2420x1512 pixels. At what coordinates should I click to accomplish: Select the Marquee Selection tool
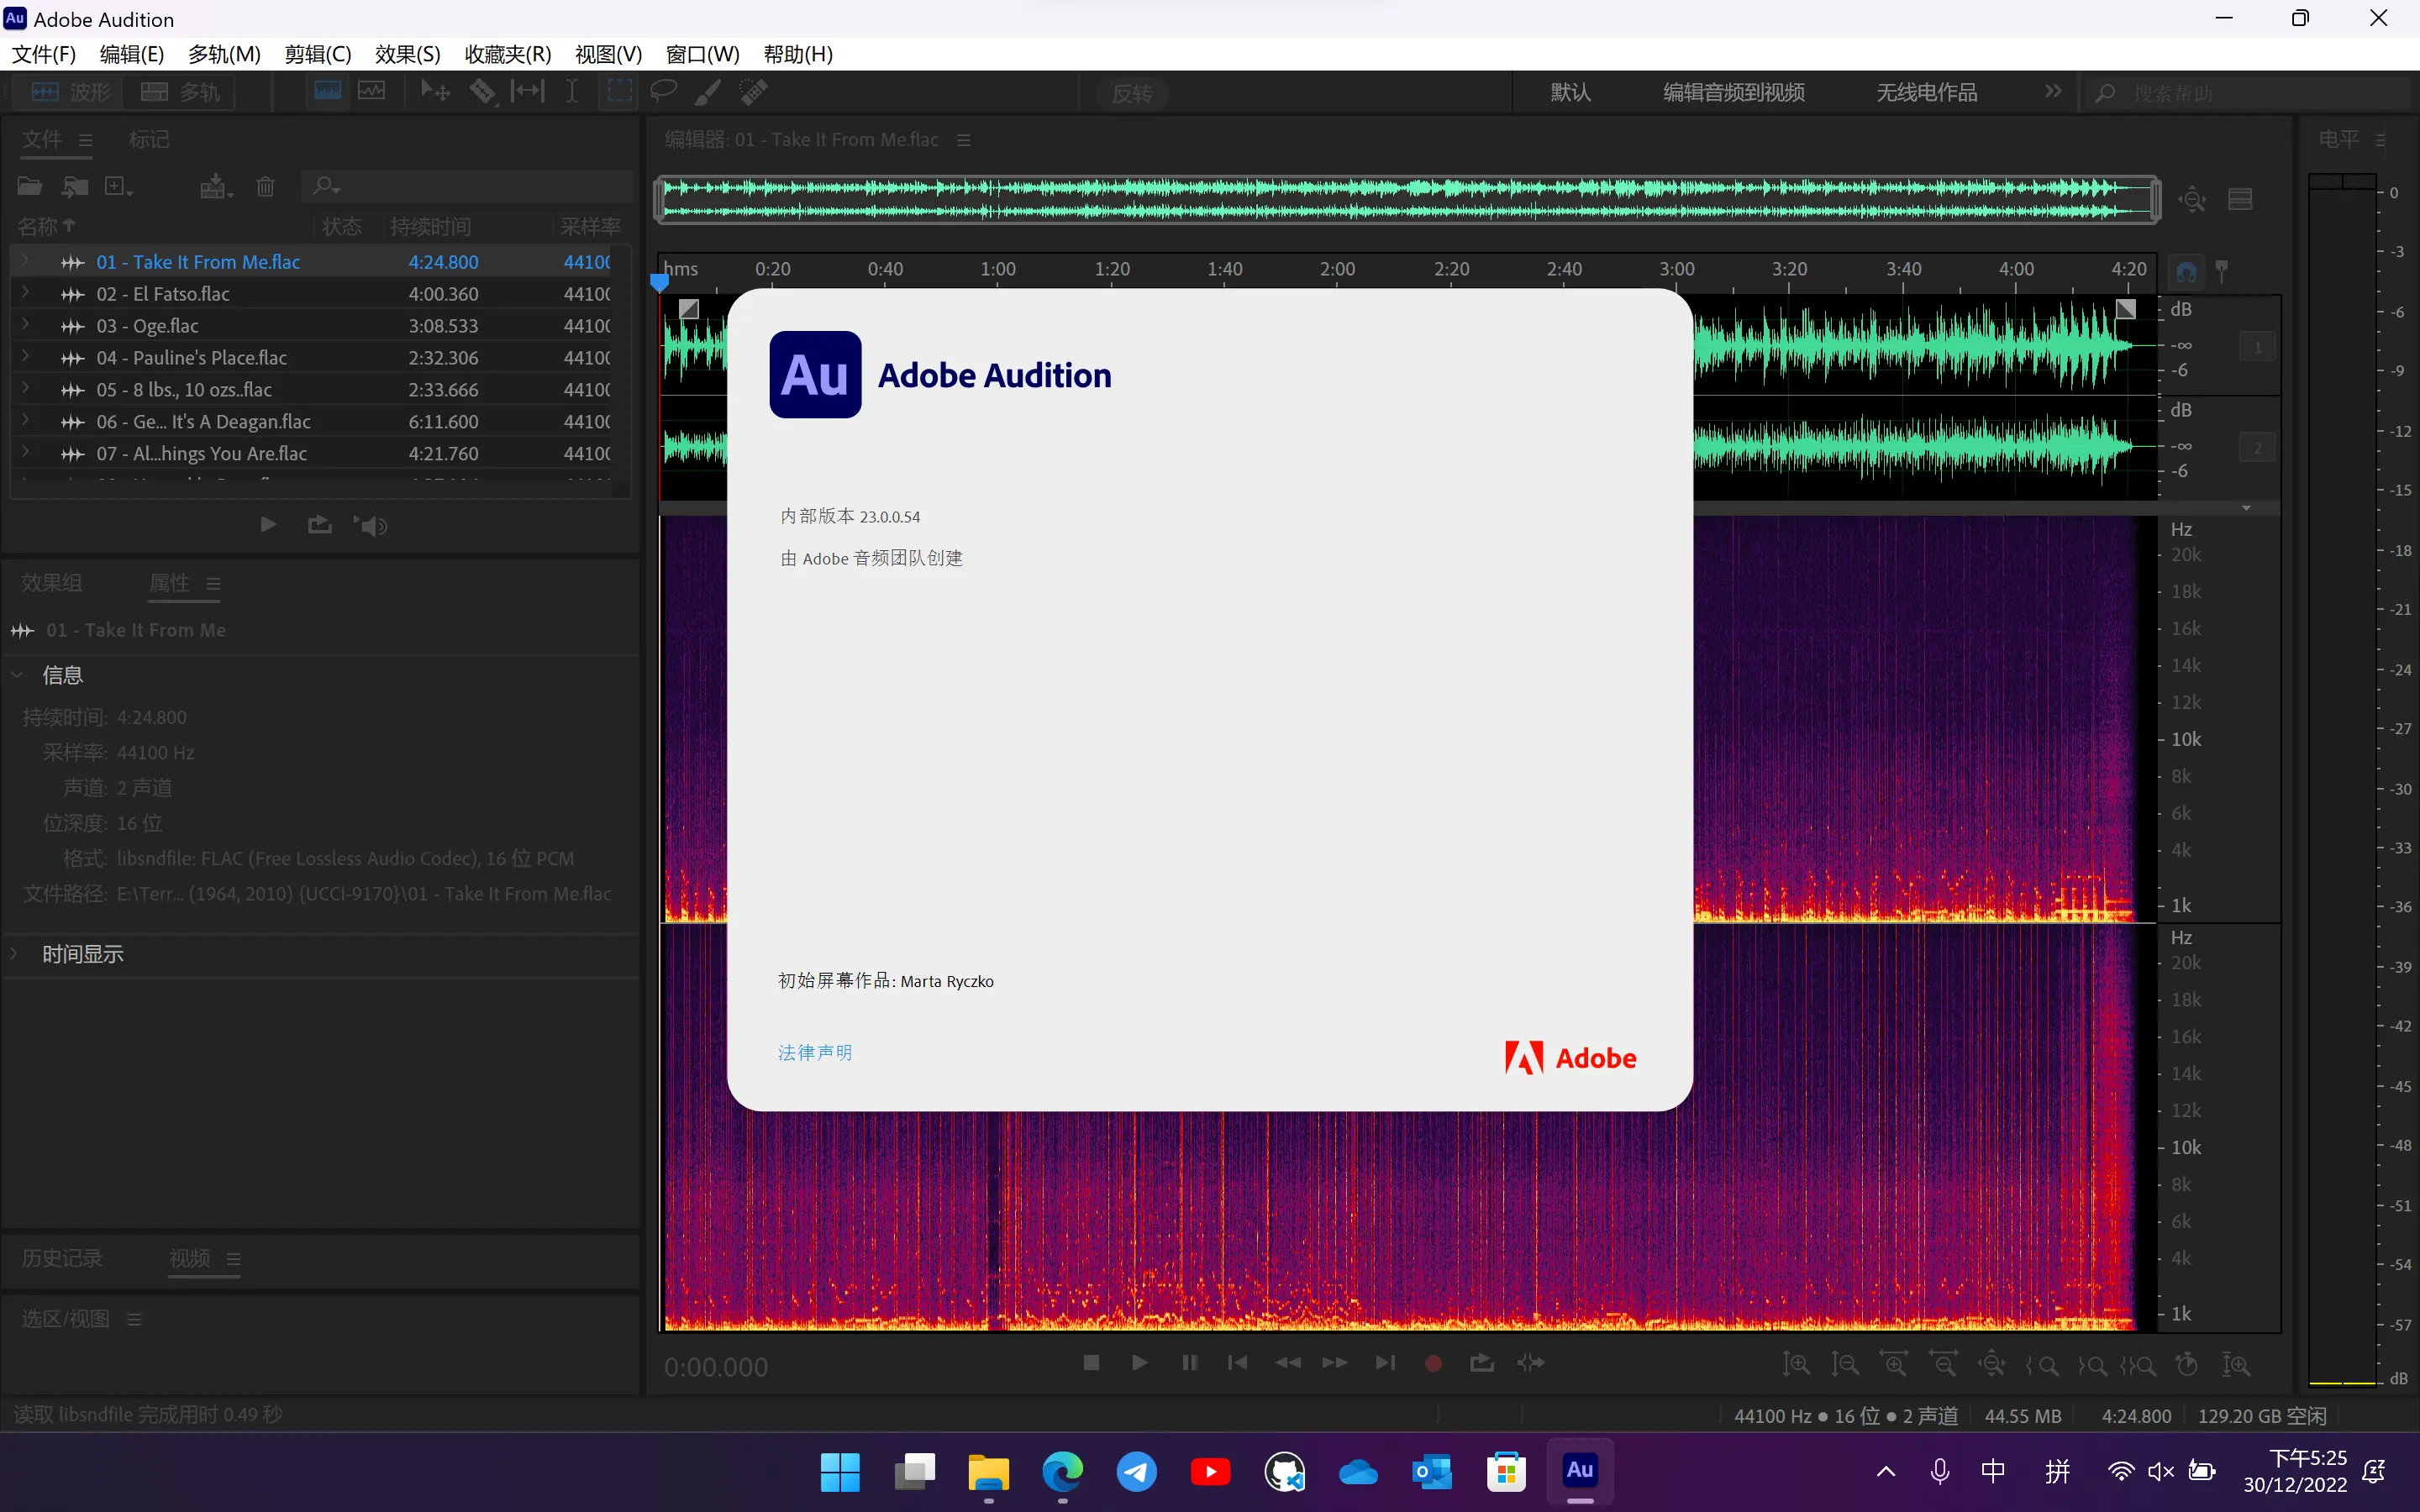point(619,91)
